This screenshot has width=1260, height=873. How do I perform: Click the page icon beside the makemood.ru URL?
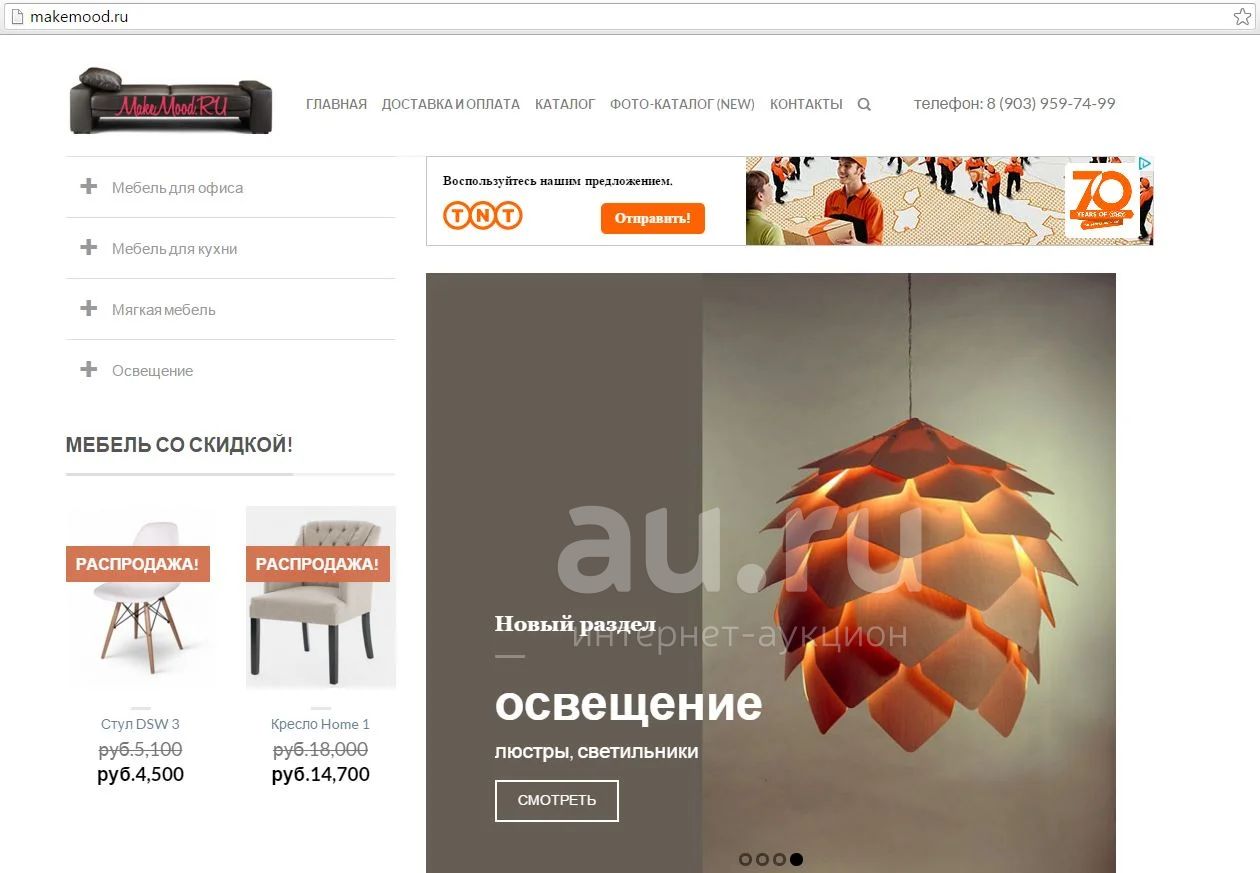point(17,17)
